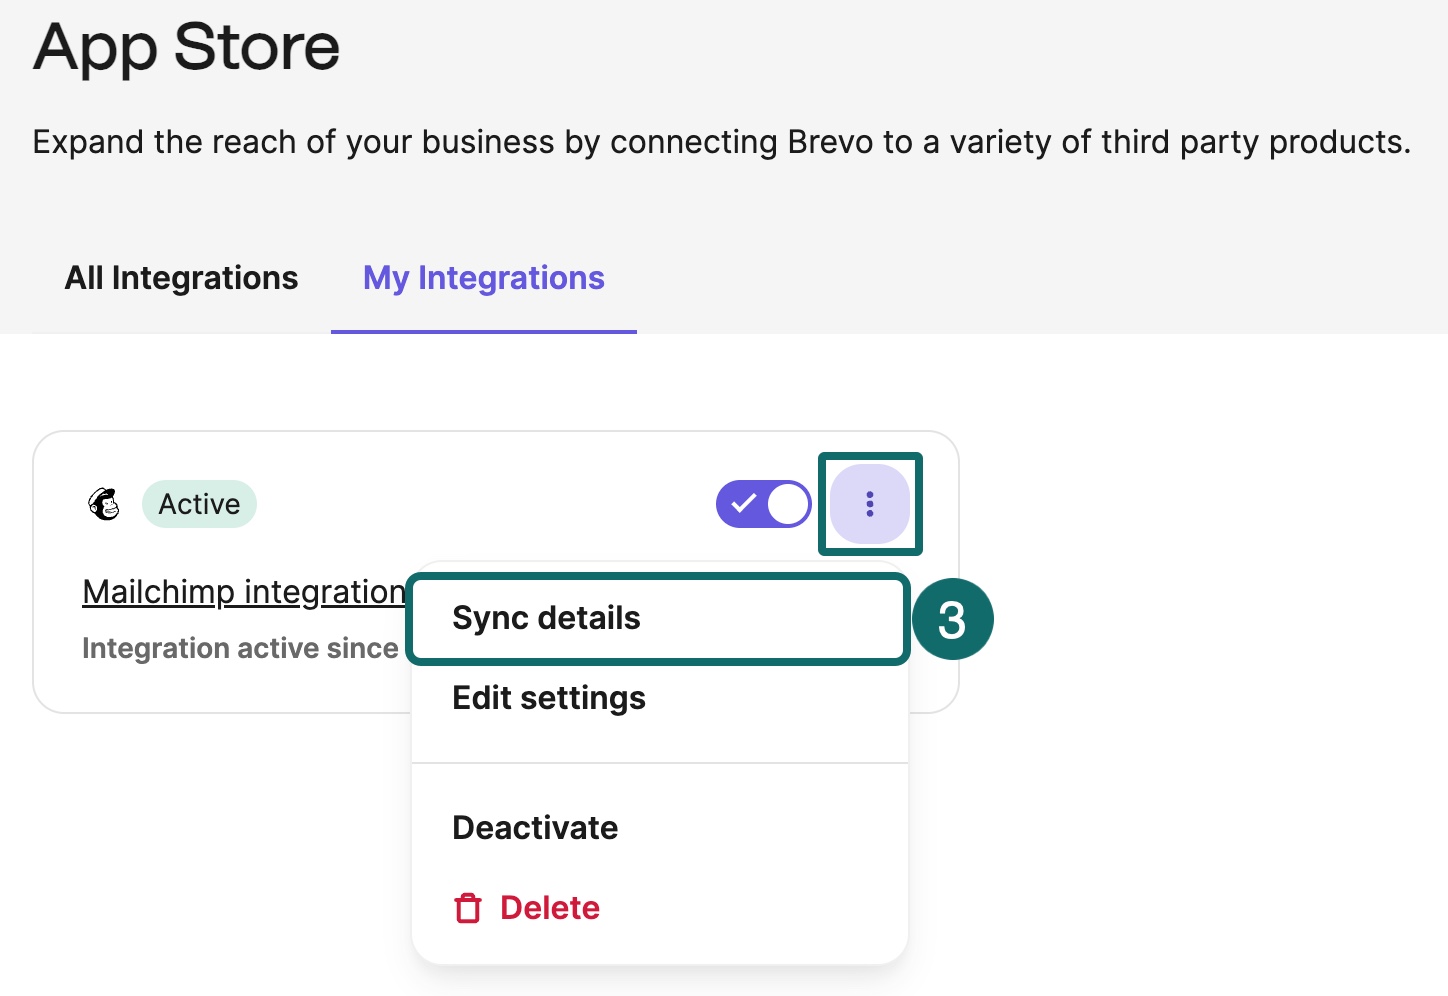1448x996 pixels.
Task: Switch to the All Integrations tab
Action: 181,278
